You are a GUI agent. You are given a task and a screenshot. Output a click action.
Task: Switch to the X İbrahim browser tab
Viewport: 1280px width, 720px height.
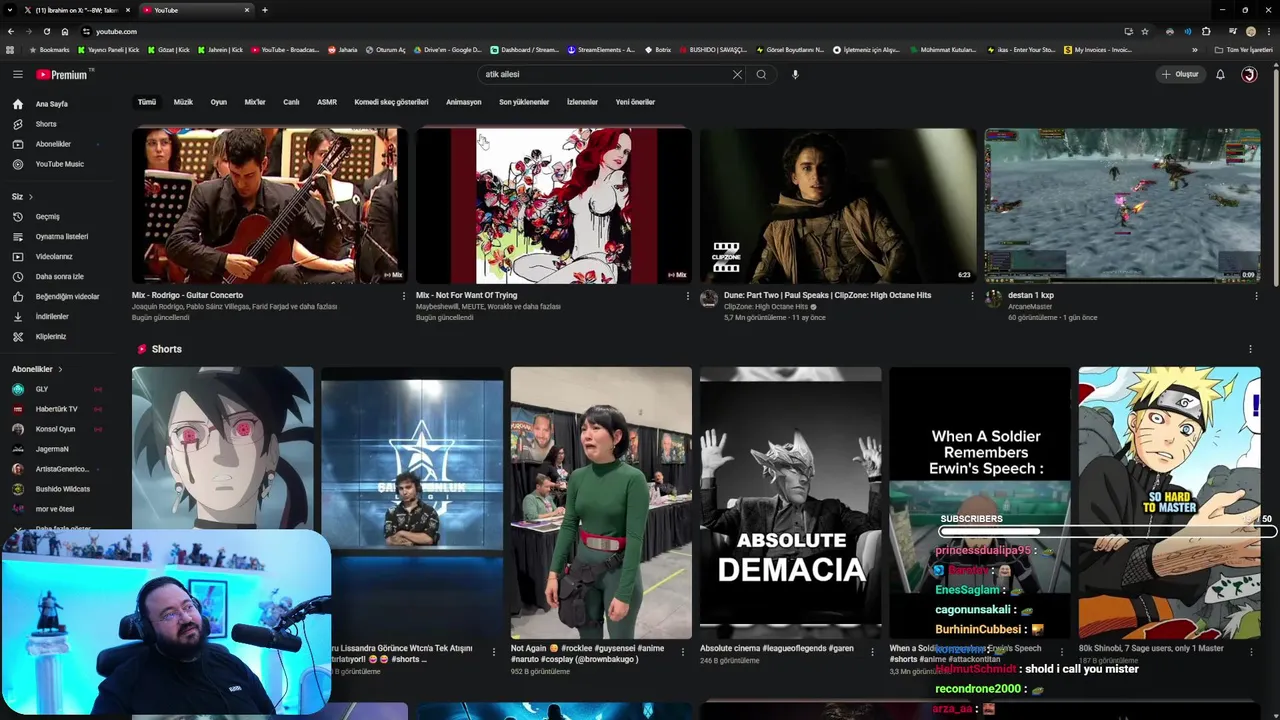pos(76,10)
